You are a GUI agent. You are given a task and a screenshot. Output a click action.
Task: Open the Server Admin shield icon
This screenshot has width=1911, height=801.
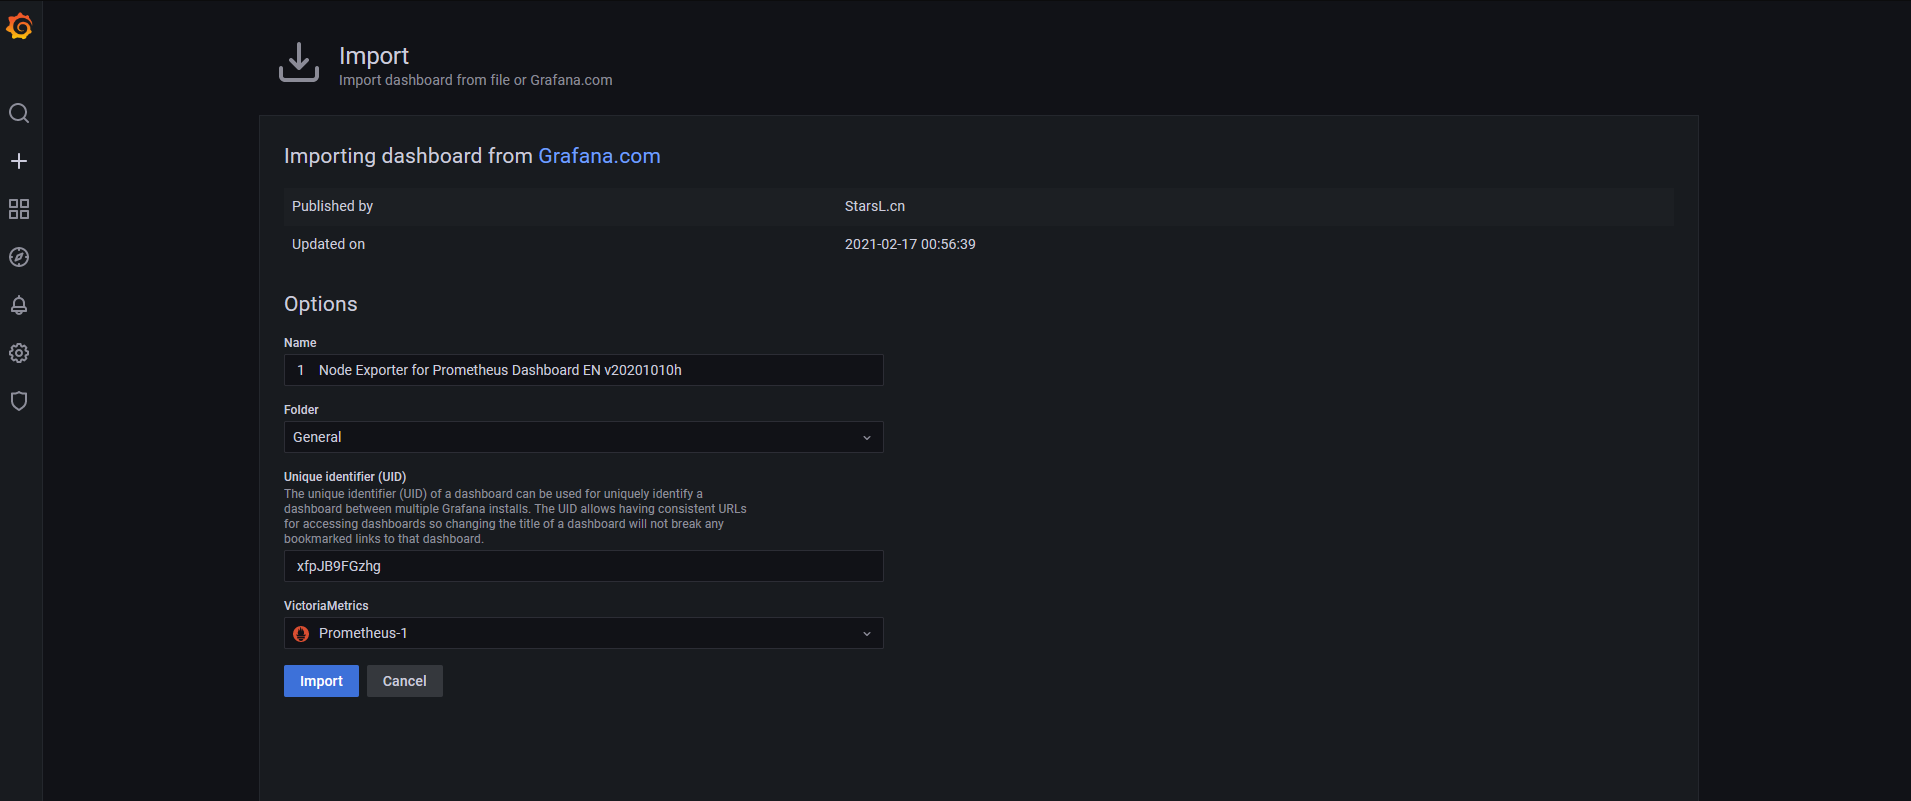pyautogui.click(x=19, y=401)
